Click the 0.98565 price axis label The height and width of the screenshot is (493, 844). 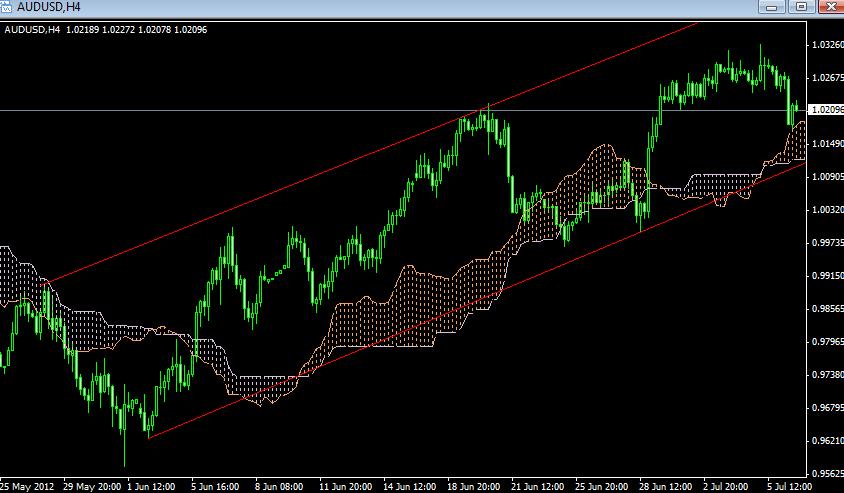click(827, 308)
